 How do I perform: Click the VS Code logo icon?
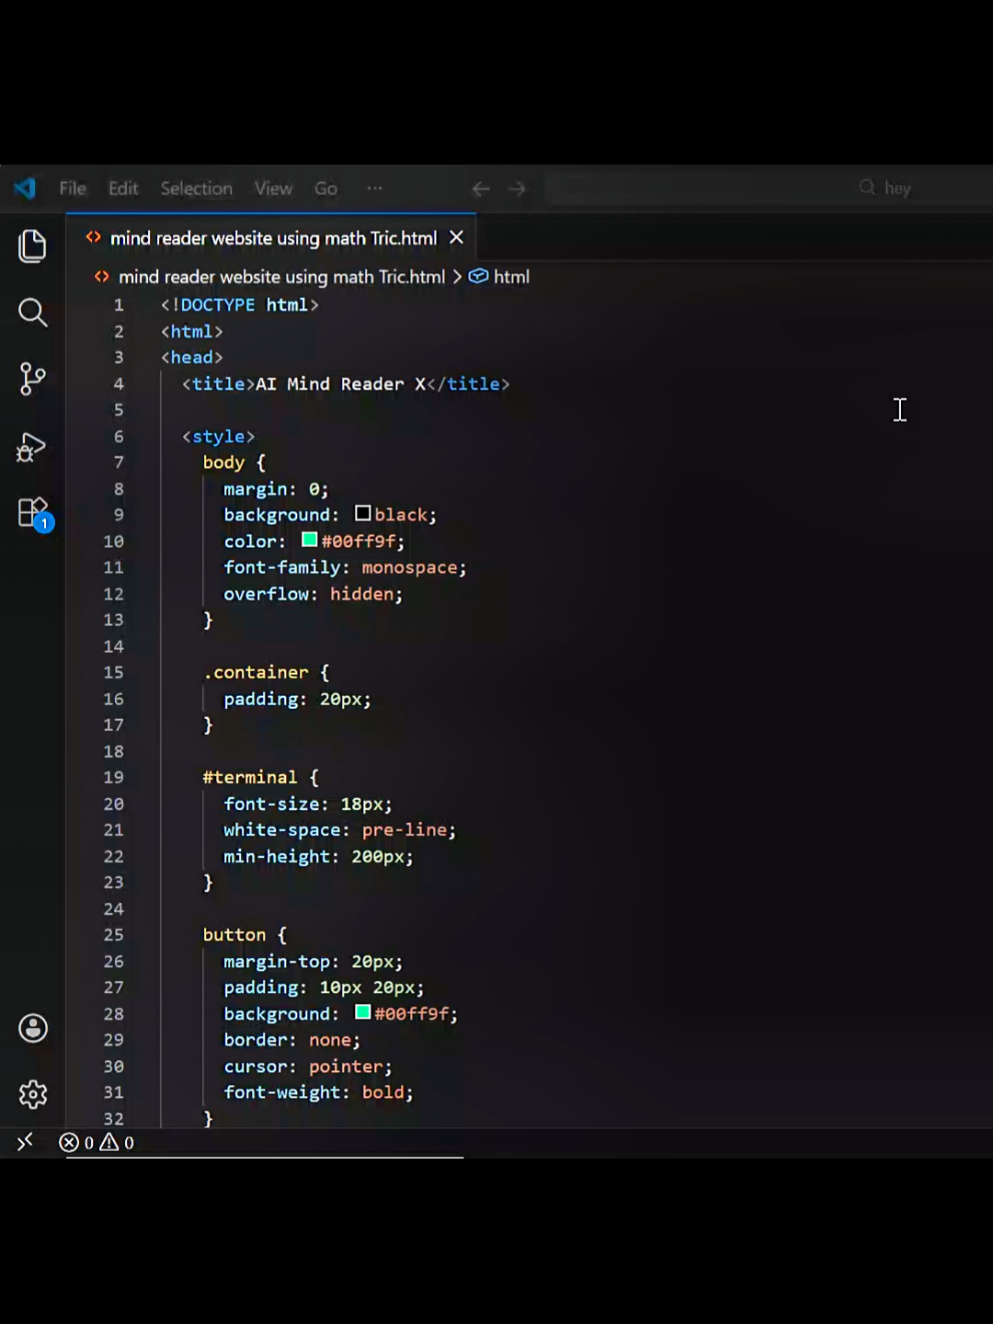(x=25, y=188)
